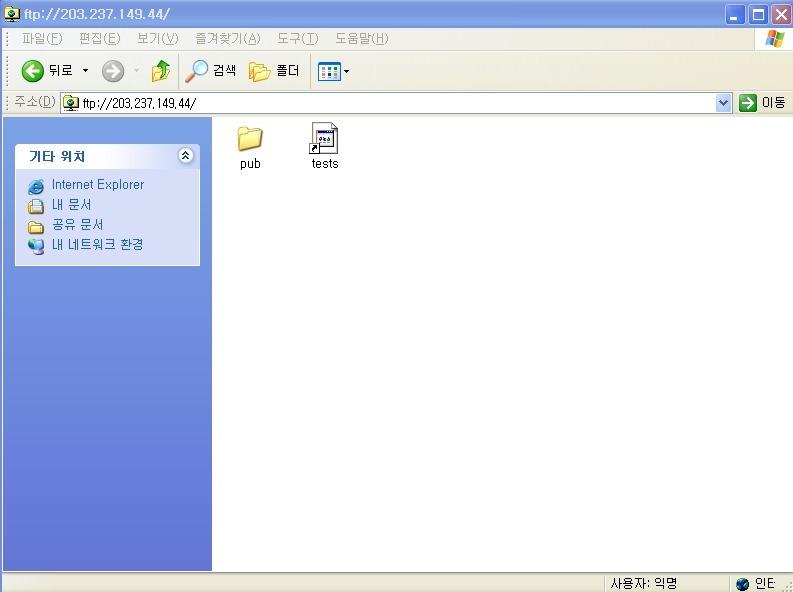Screen dimensions: 793x592
Task: Click the internet zone globe icon
Action: pyautogui.click(x=742, y=584)
